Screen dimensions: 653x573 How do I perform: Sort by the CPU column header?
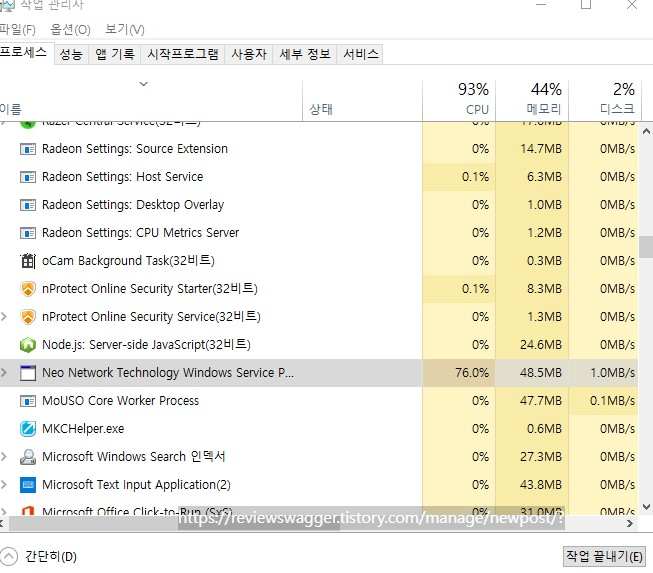pyautogui.click(x=459, y=100)
